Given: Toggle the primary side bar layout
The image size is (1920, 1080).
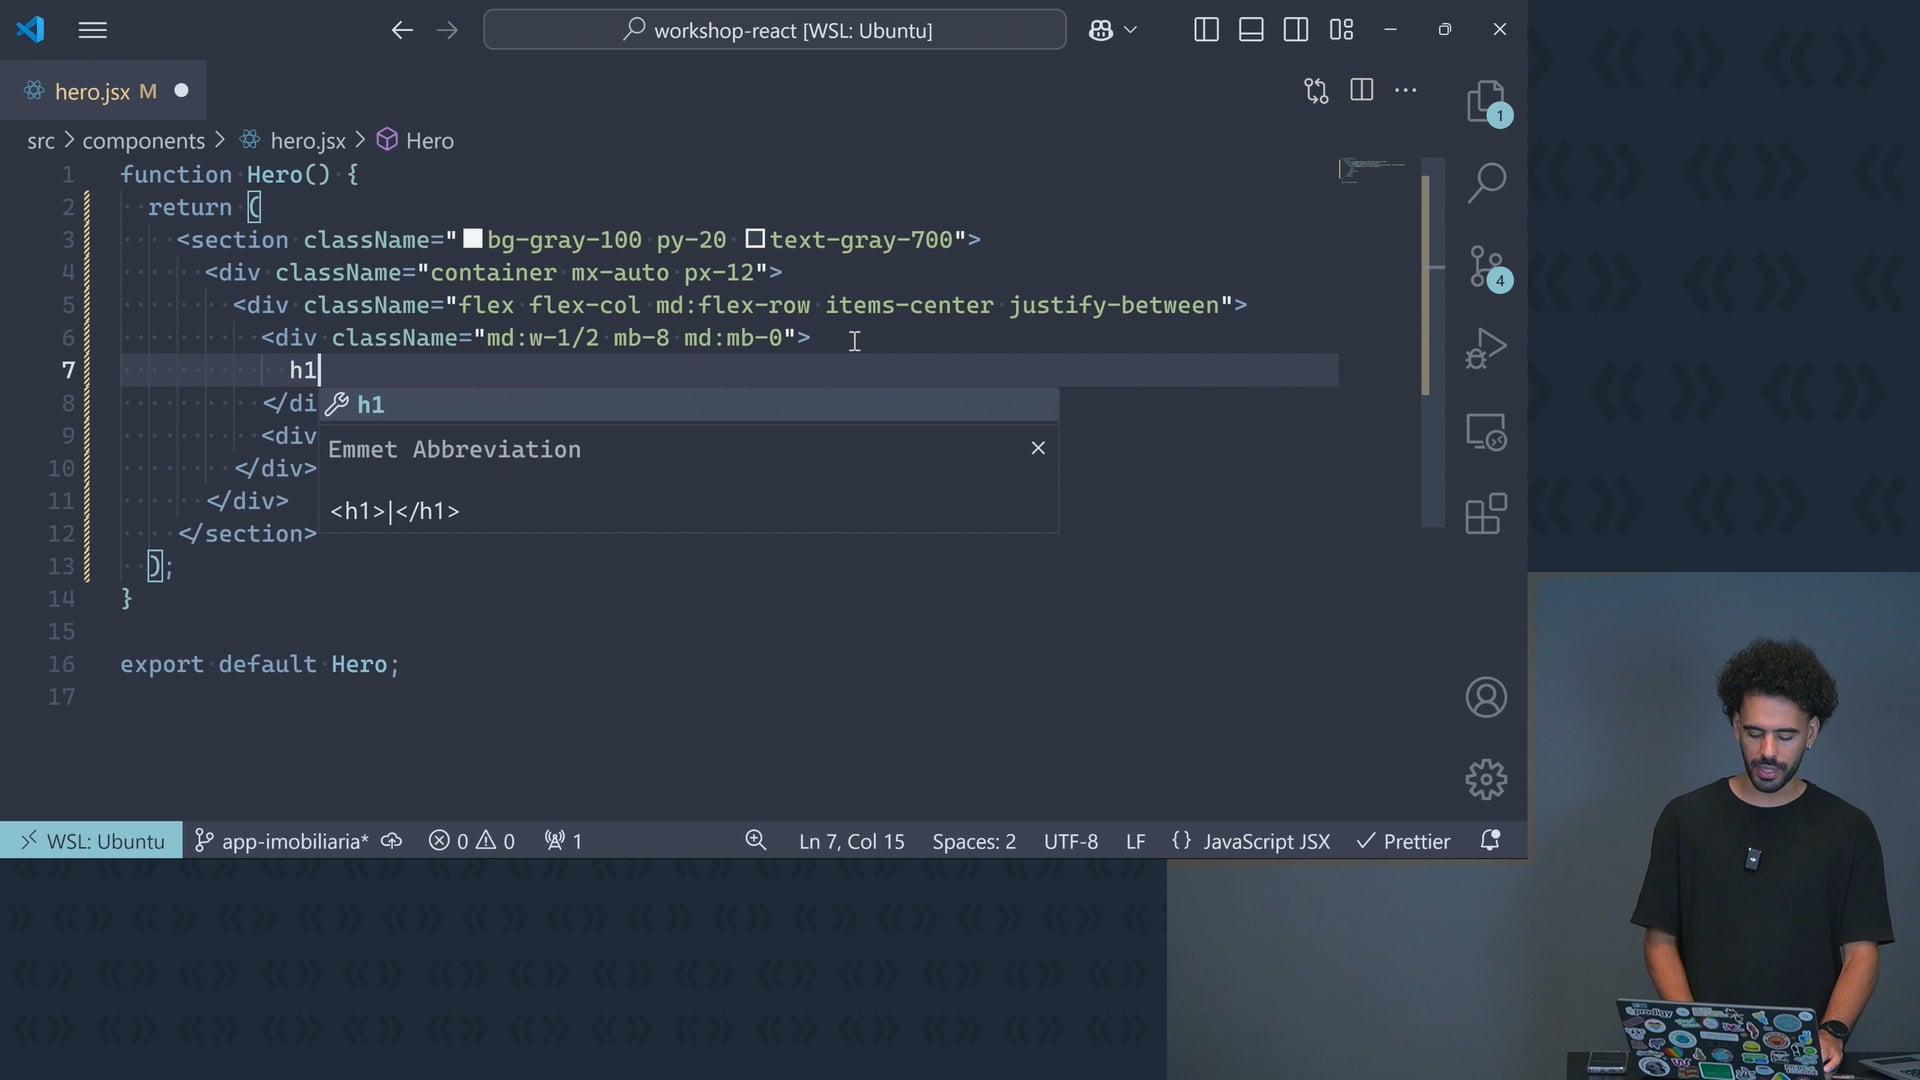Looking at the screenshot, I should pos(1206,30).
